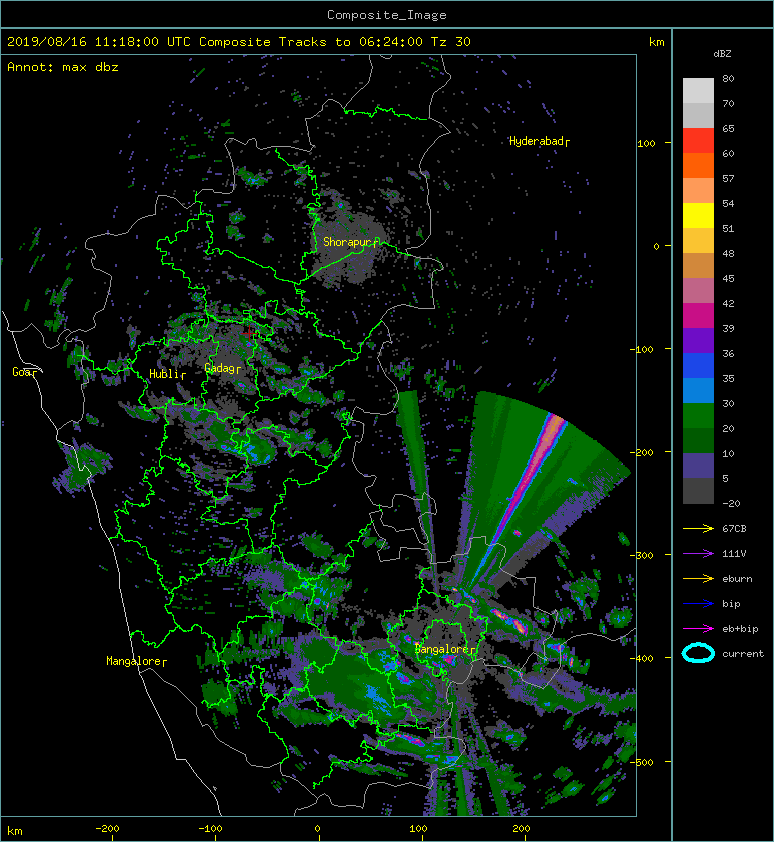Click the 100 tick on the right axis
This screenshot has width=774, height=842.
[x=646, y=143]
